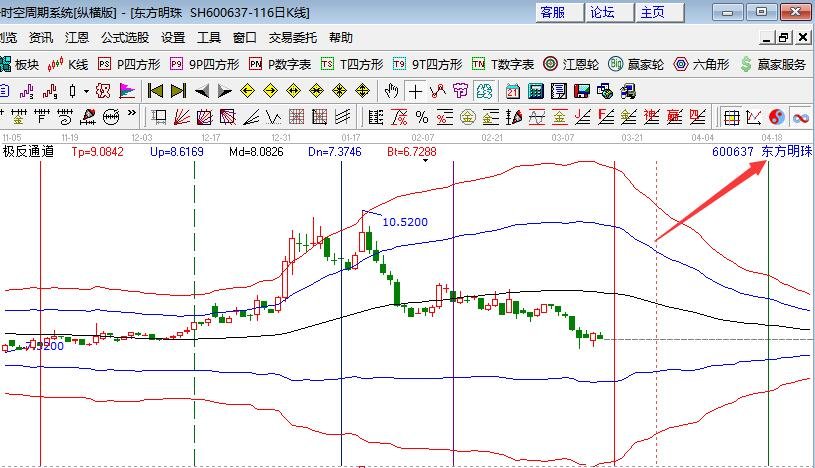Open the 工具 menu
815x468 pixels.
(x=209, y=38)
